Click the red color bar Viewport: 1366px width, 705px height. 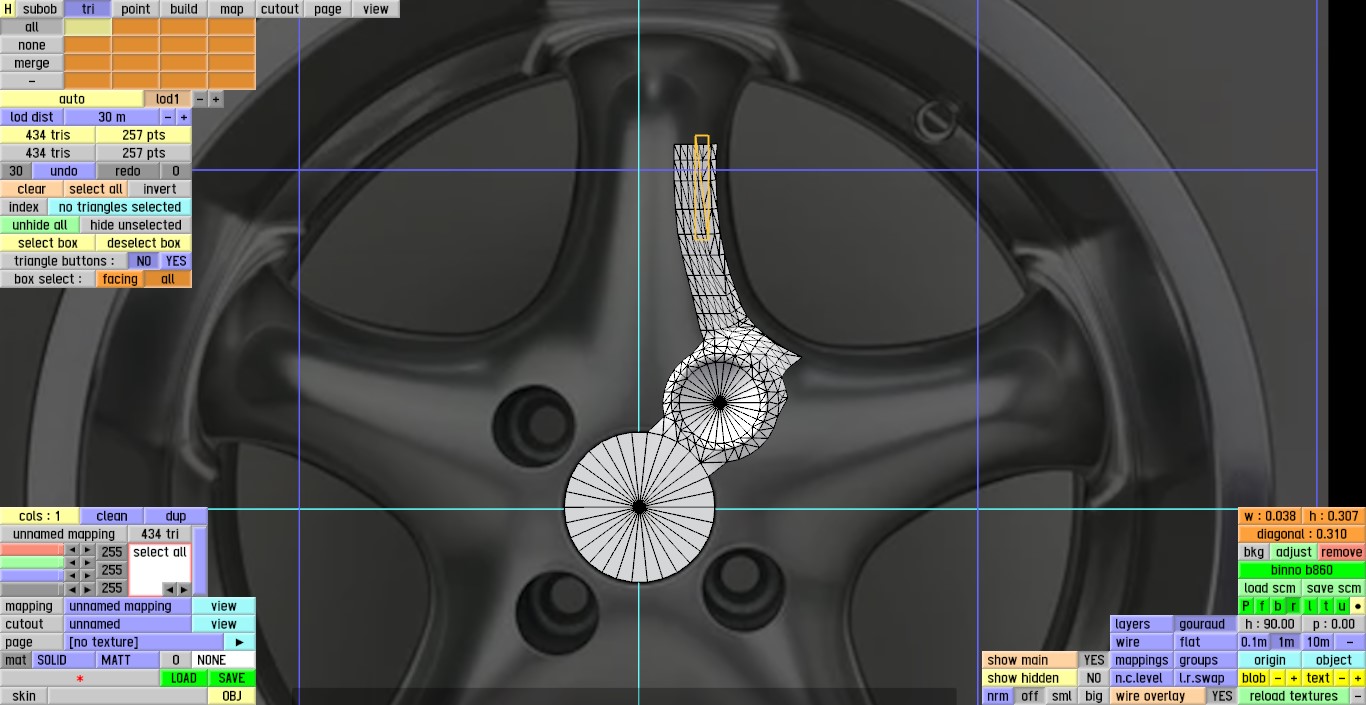(x=32, y=550)
